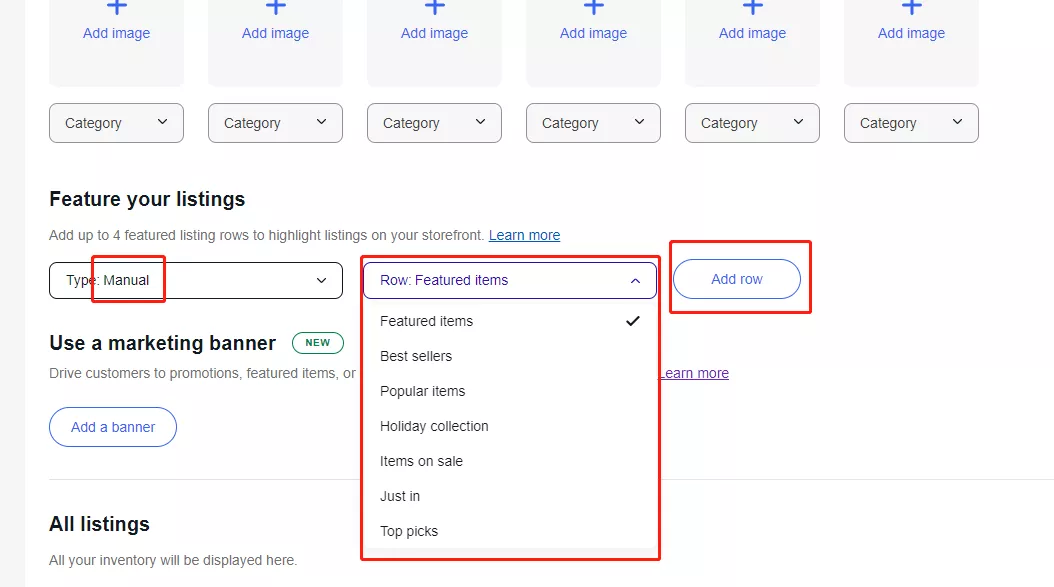Collapse the Row: Featured items dropdown
Image resolution: width=1054 pixels, height=587 pixels.
(x=509, y=280)
